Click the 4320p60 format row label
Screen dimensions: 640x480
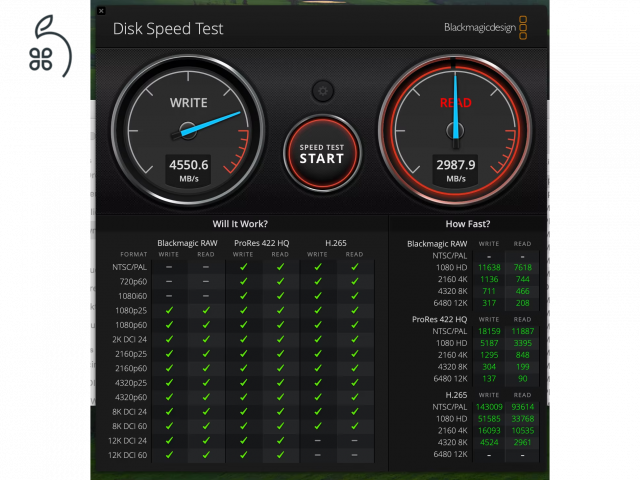(x=131, y=397)
